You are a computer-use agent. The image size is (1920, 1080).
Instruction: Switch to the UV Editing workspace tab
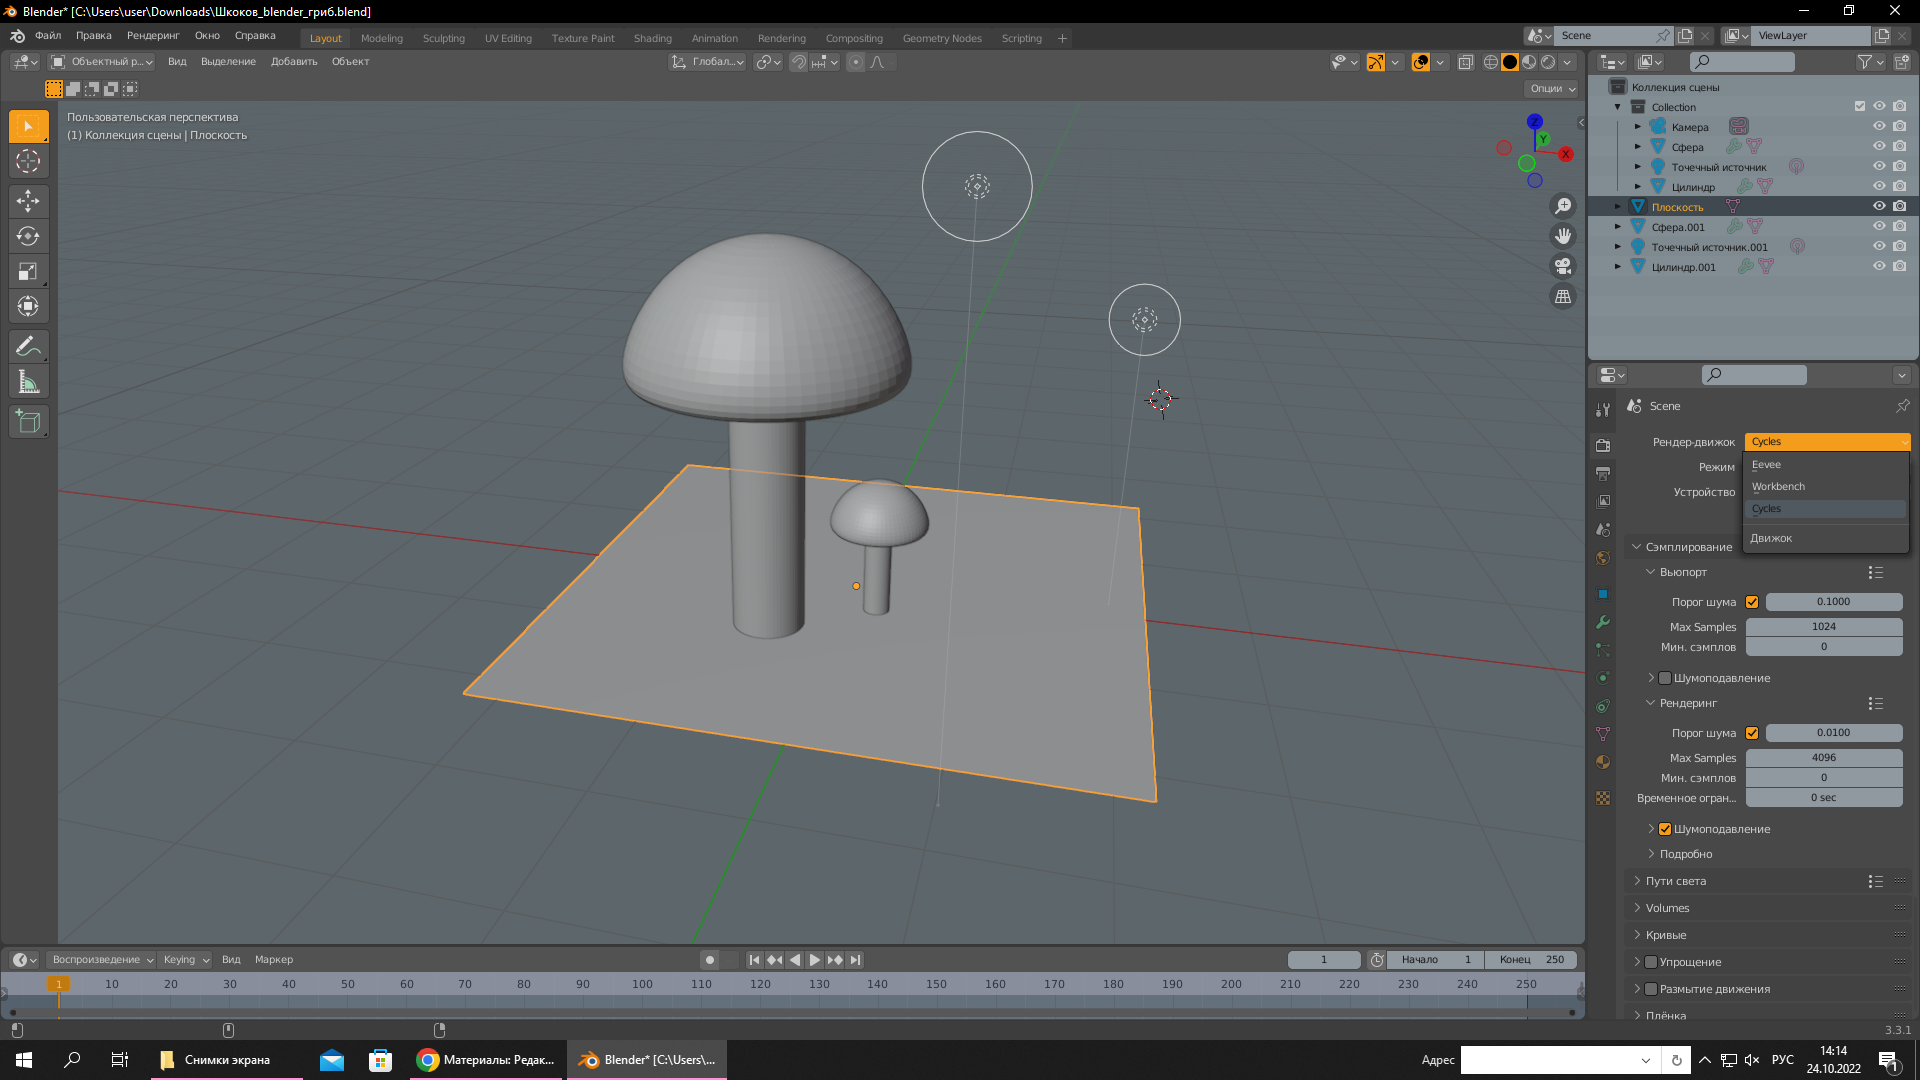point(508,38)
